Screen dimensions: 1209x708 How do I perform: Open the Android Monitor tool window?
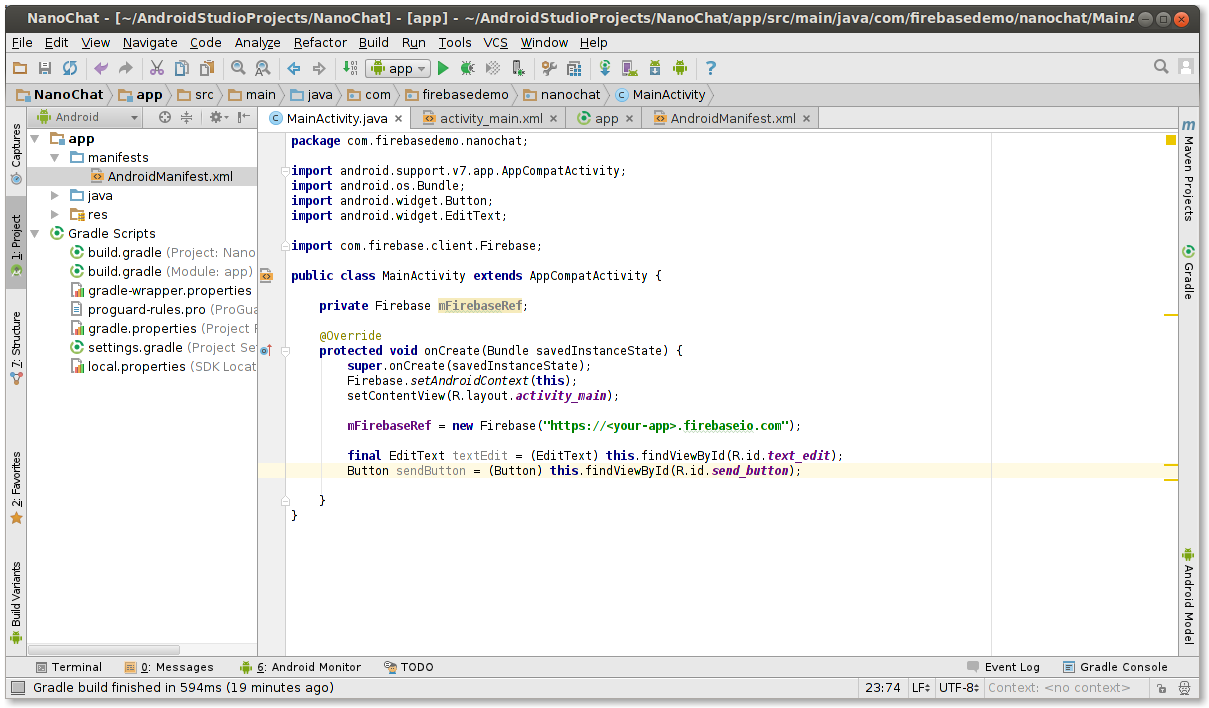click(x=300, y=667)
